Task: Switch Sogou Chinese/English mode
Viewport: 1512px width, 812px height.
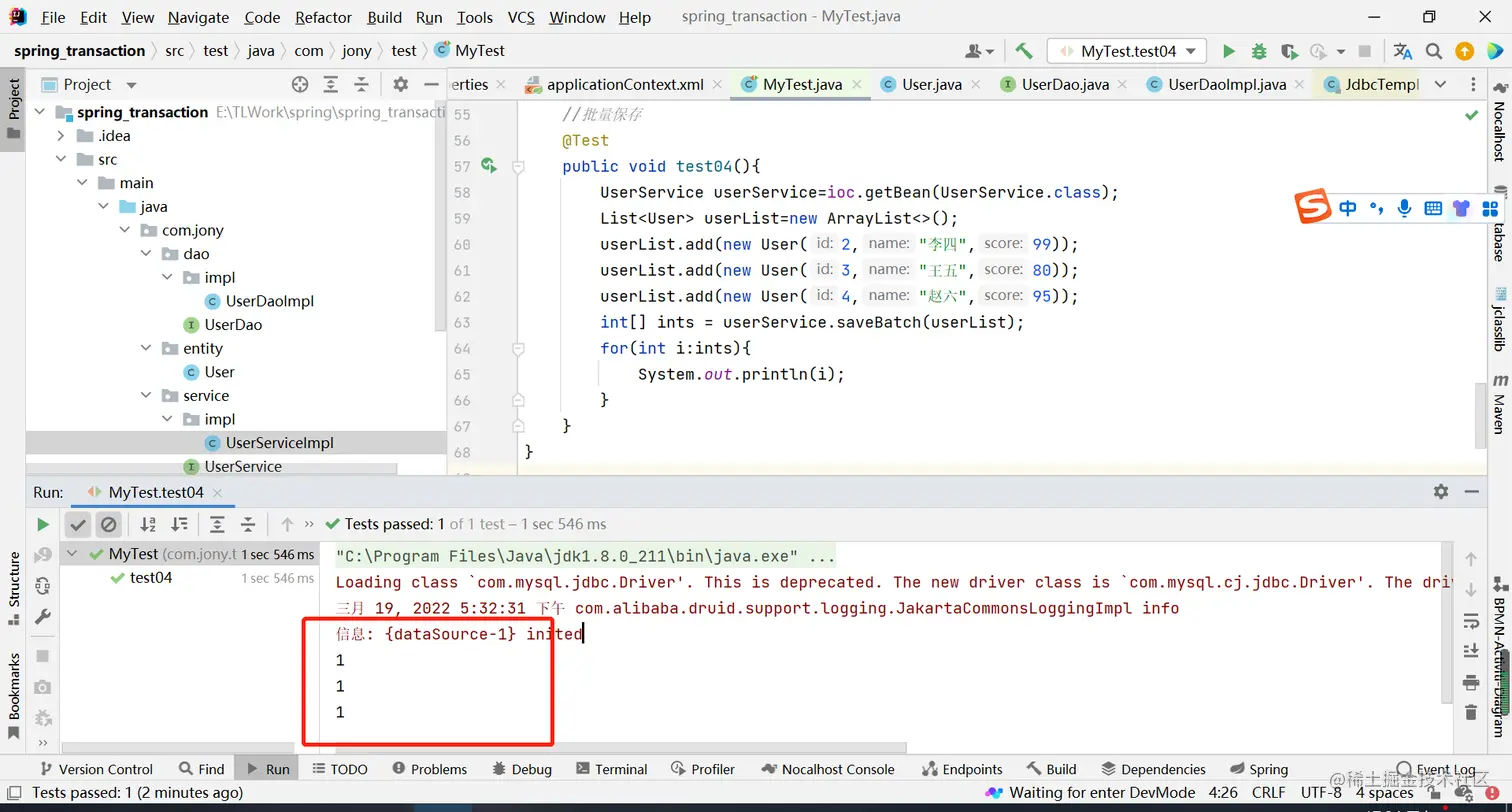Action: point(1348,208)
